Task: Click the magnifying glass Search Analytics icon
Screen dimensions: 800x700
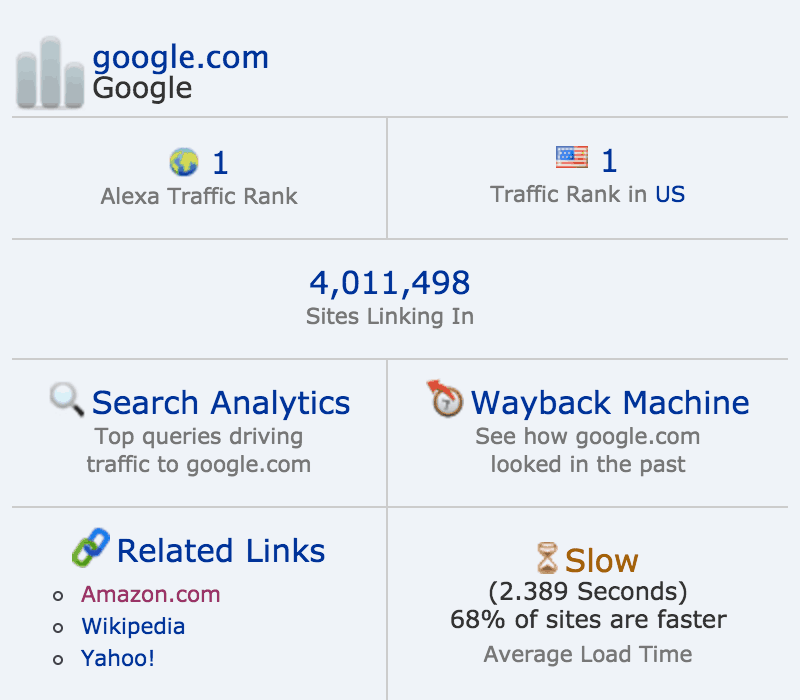Action: pyautogui.click(x=67, y=399)
